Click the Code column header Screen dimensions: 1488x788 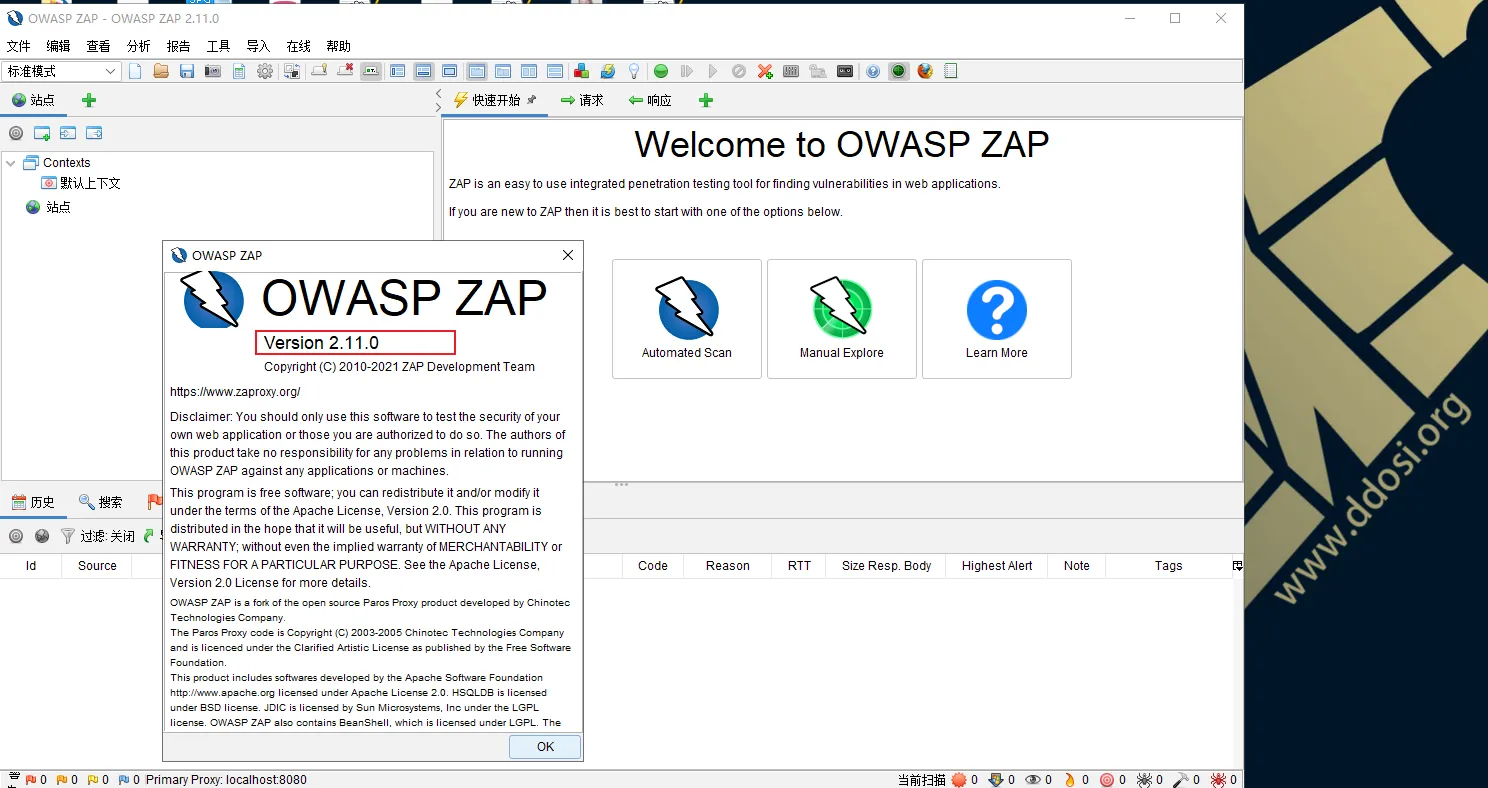coord(653,566)
